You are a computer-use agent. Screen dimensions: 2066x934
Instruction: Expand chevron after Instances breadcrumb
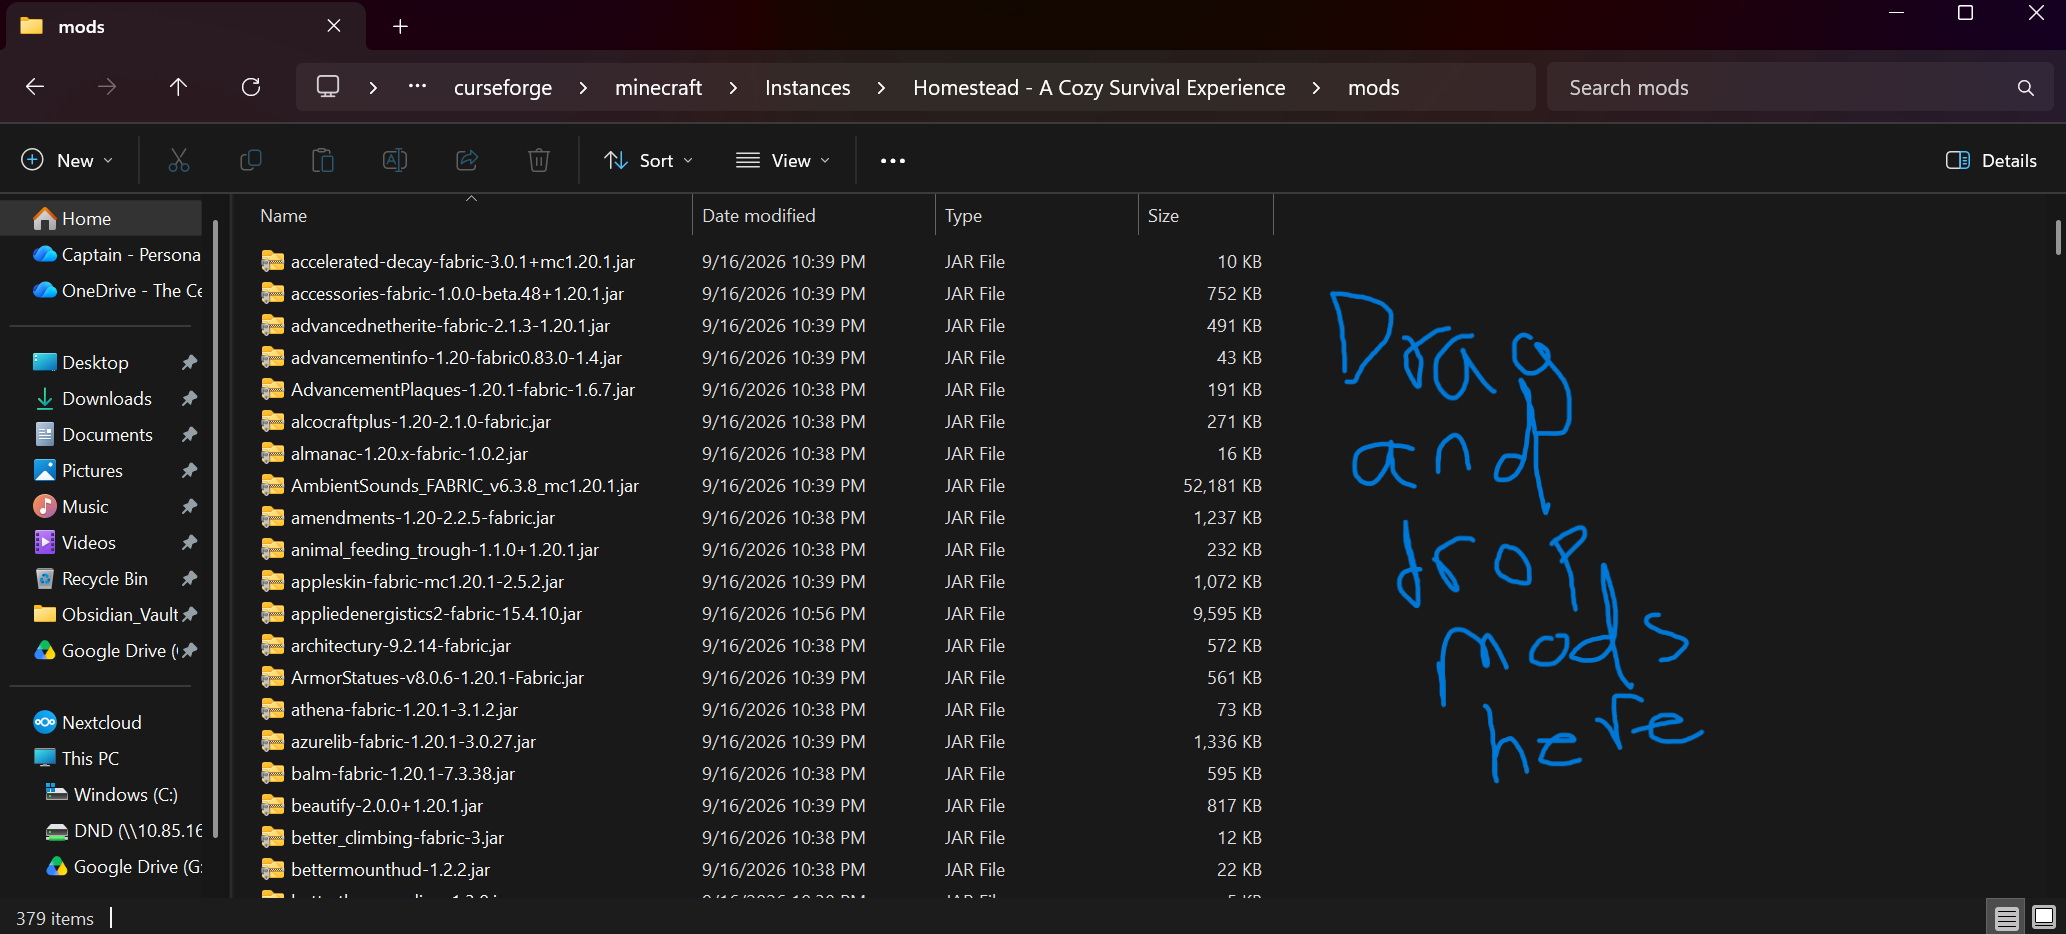(881, 88)
